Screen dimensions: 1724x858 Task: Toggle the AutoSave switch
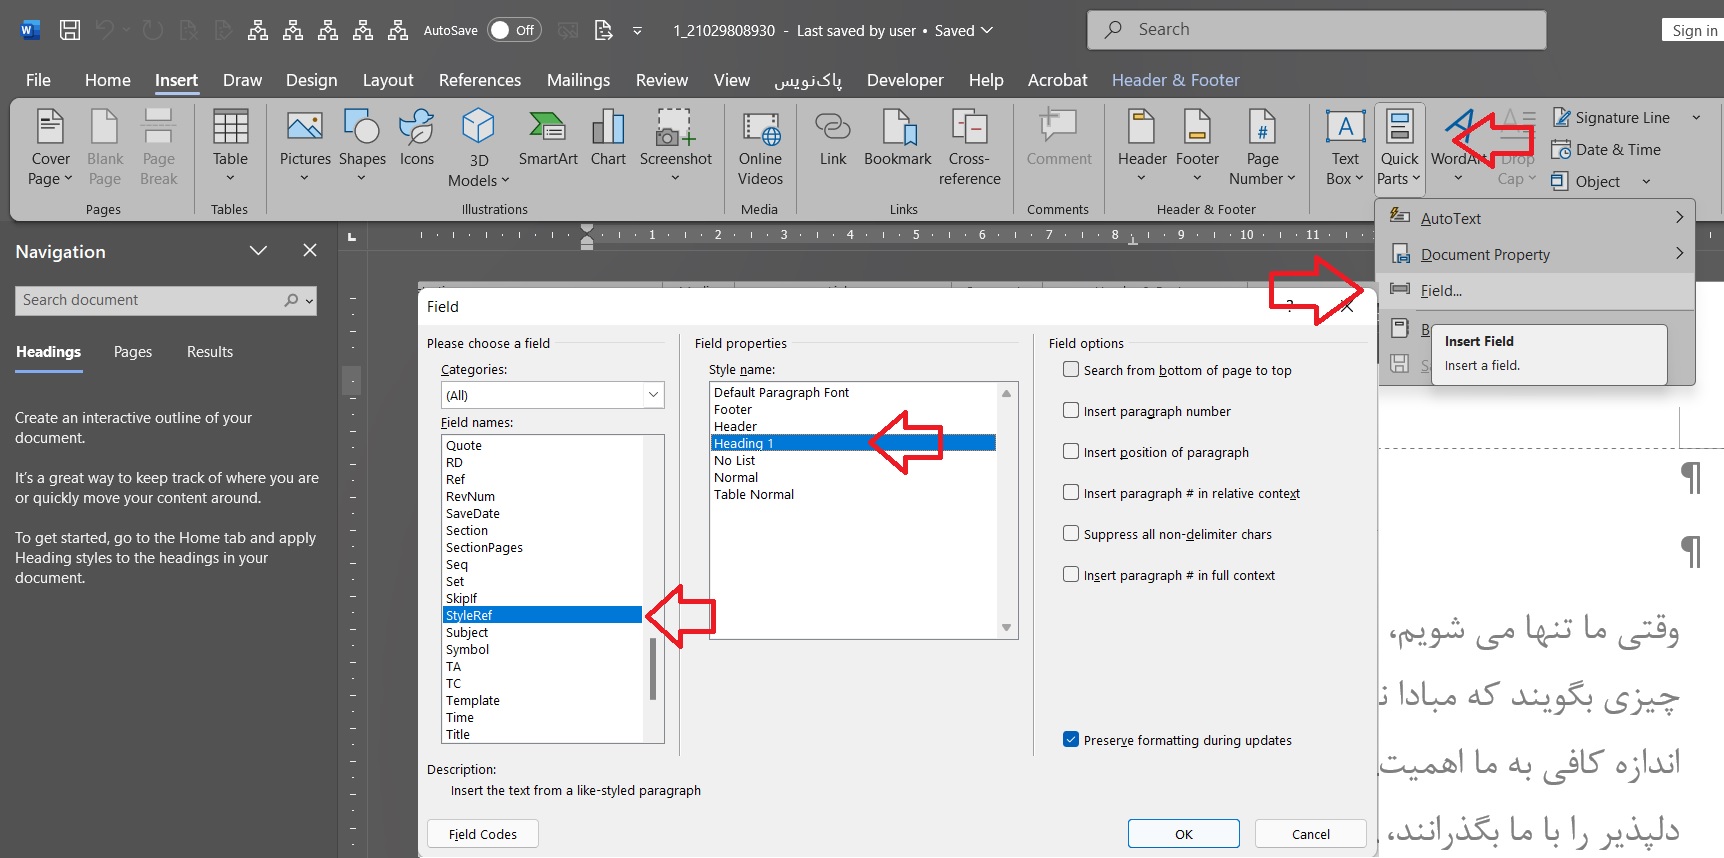click(x=514, y=30)
